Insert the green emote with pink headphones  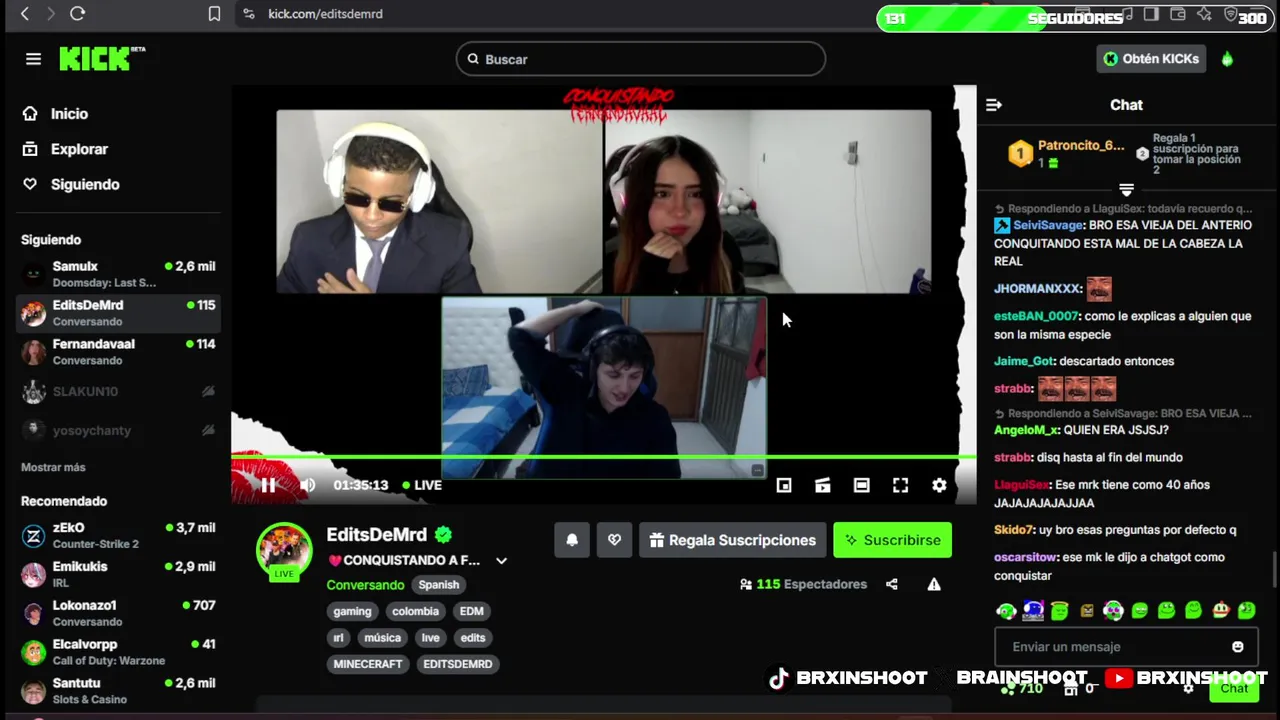pyautogui.click(x=1113, y=610)
